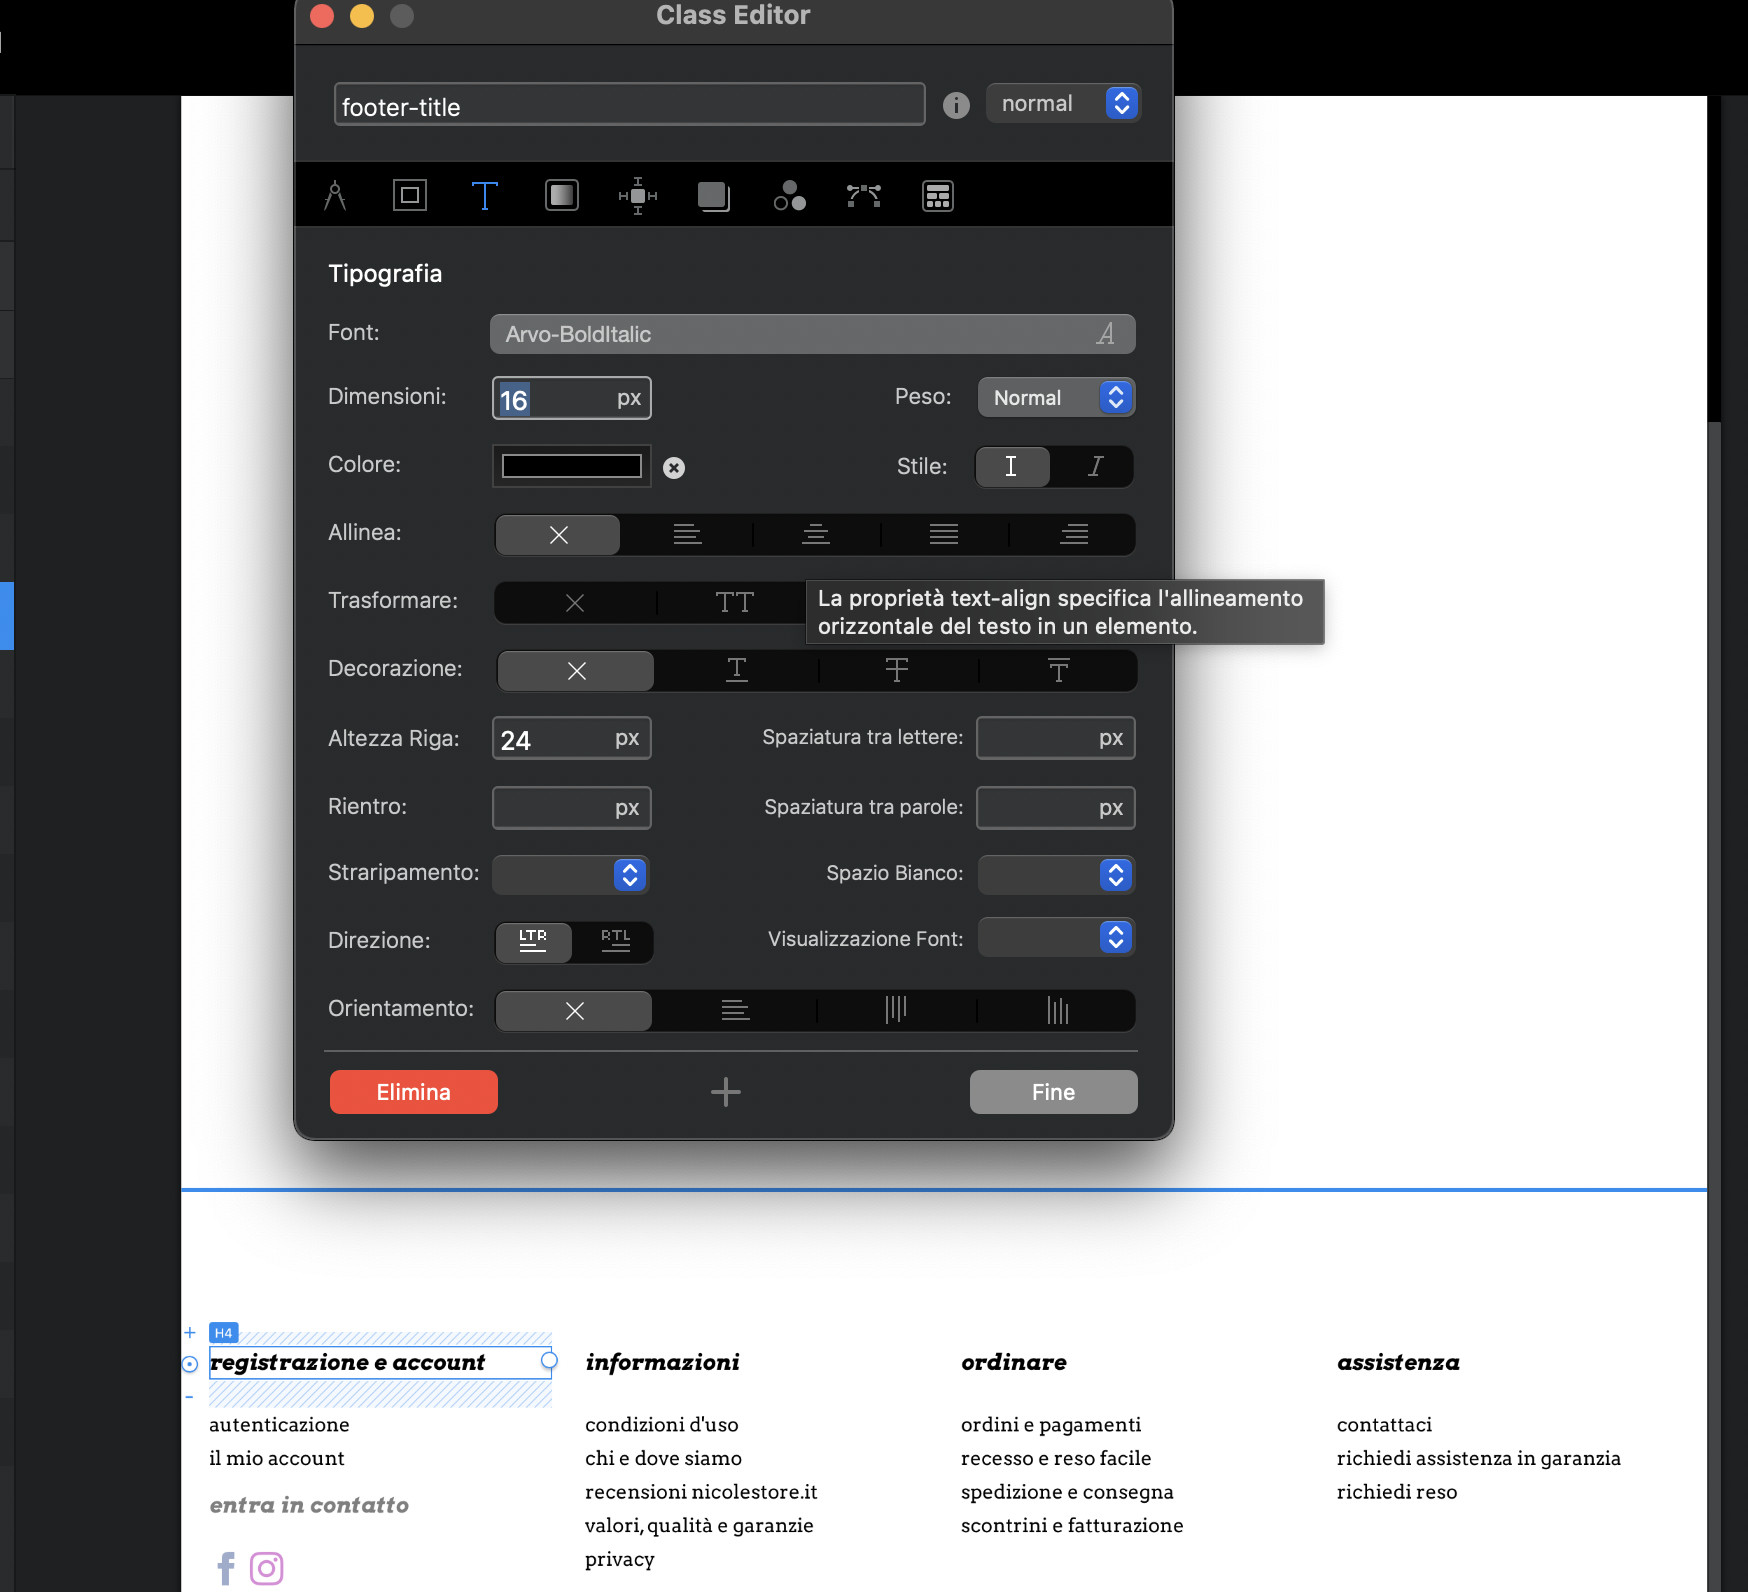Open the normal state dropdown

click(x=1064, y=104)
